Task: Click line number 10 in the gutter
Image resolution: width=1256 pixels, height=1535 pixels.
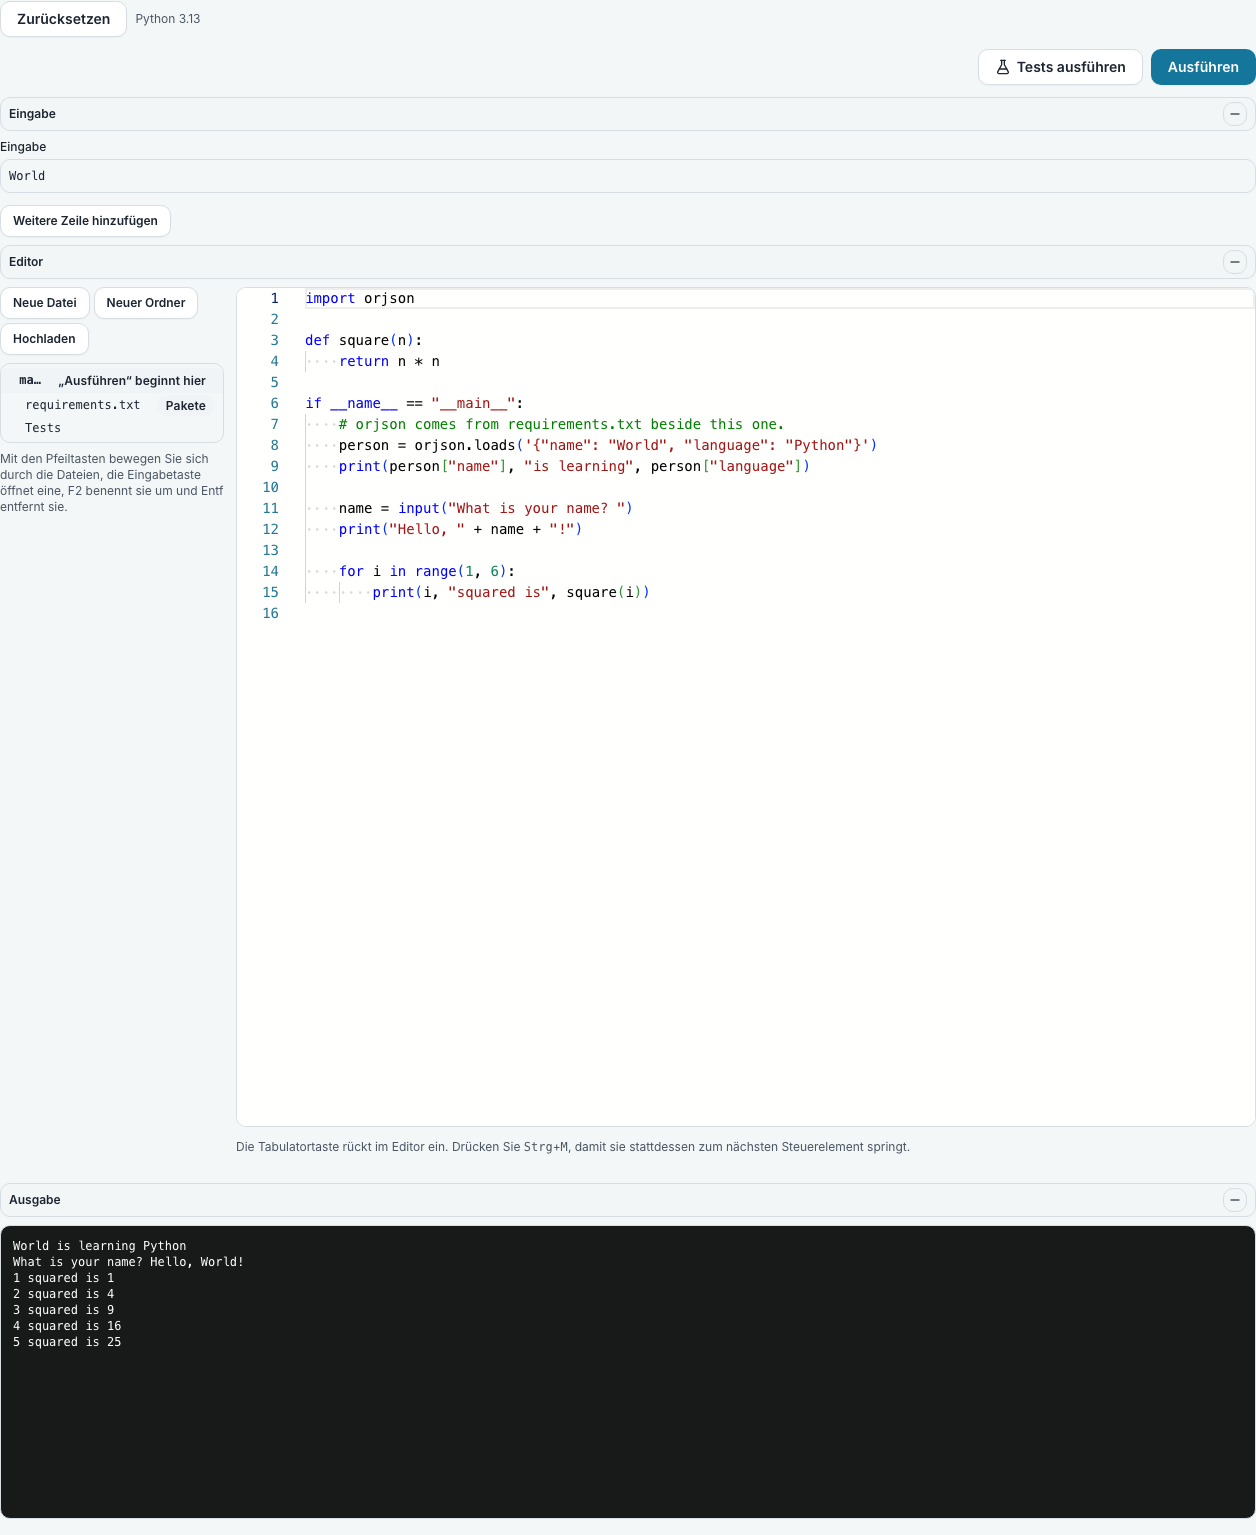Action: 270,487
